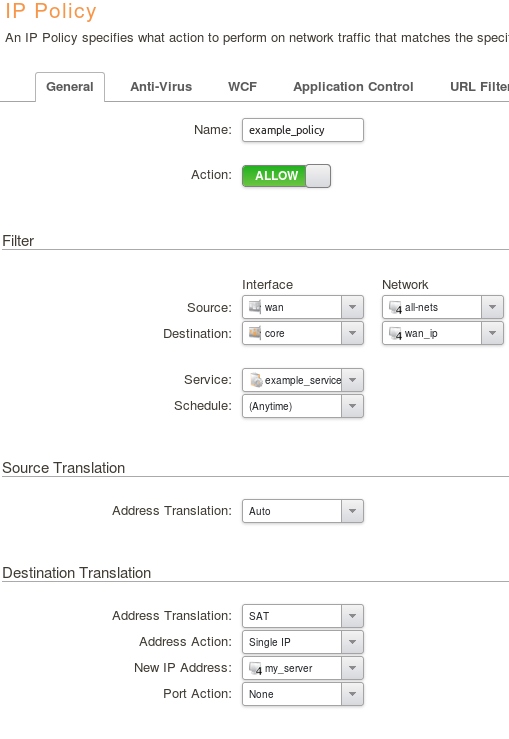This screenshot has height=739, width=509.
Task: Click the example_service service icon
Action: pos(256,380)
